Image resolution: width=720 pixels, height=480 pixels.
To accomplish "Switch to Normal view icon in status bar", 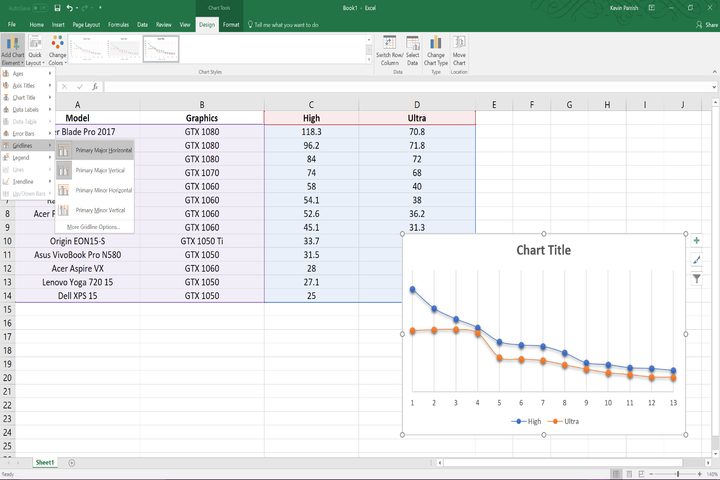I will click(x=616, y=474).
